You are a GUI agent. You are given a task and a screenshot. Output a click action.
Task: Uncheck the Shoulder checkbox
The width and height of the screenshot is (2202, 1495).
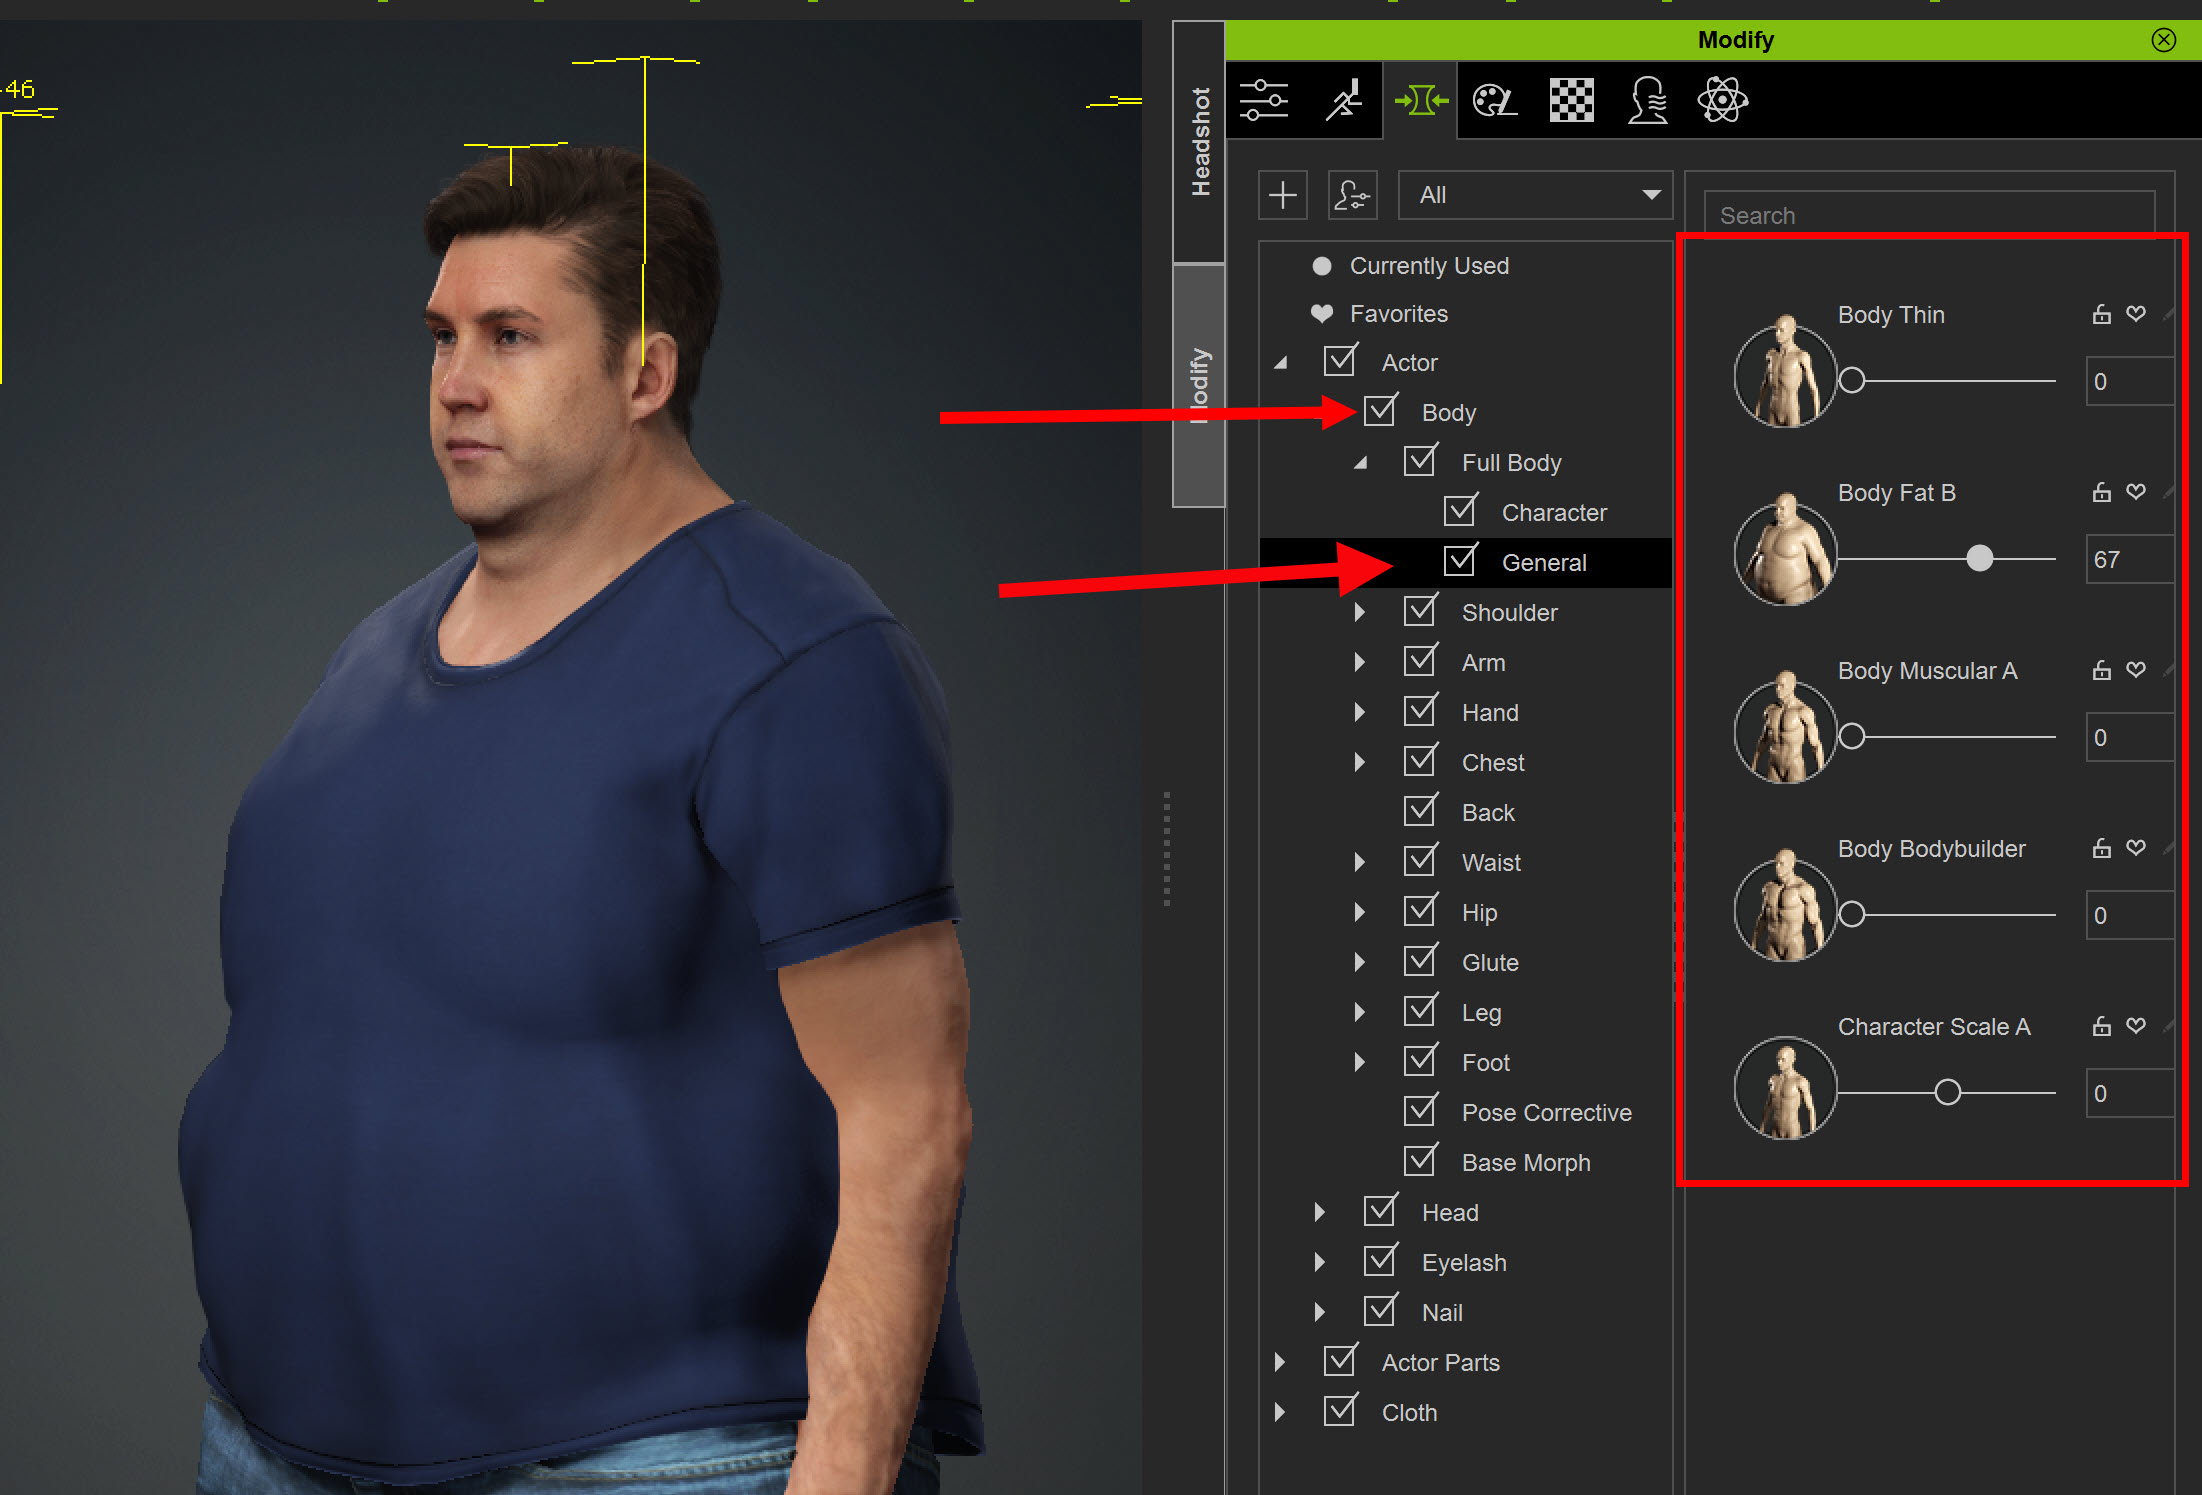[x=1420, y=611]
